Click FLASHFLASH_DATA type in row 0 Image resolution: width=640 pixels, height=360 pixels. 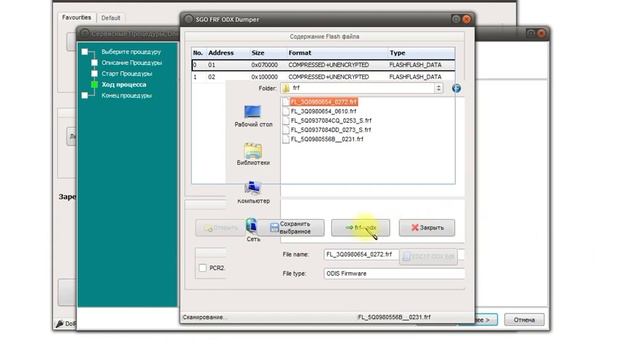(x=415, y=65)
